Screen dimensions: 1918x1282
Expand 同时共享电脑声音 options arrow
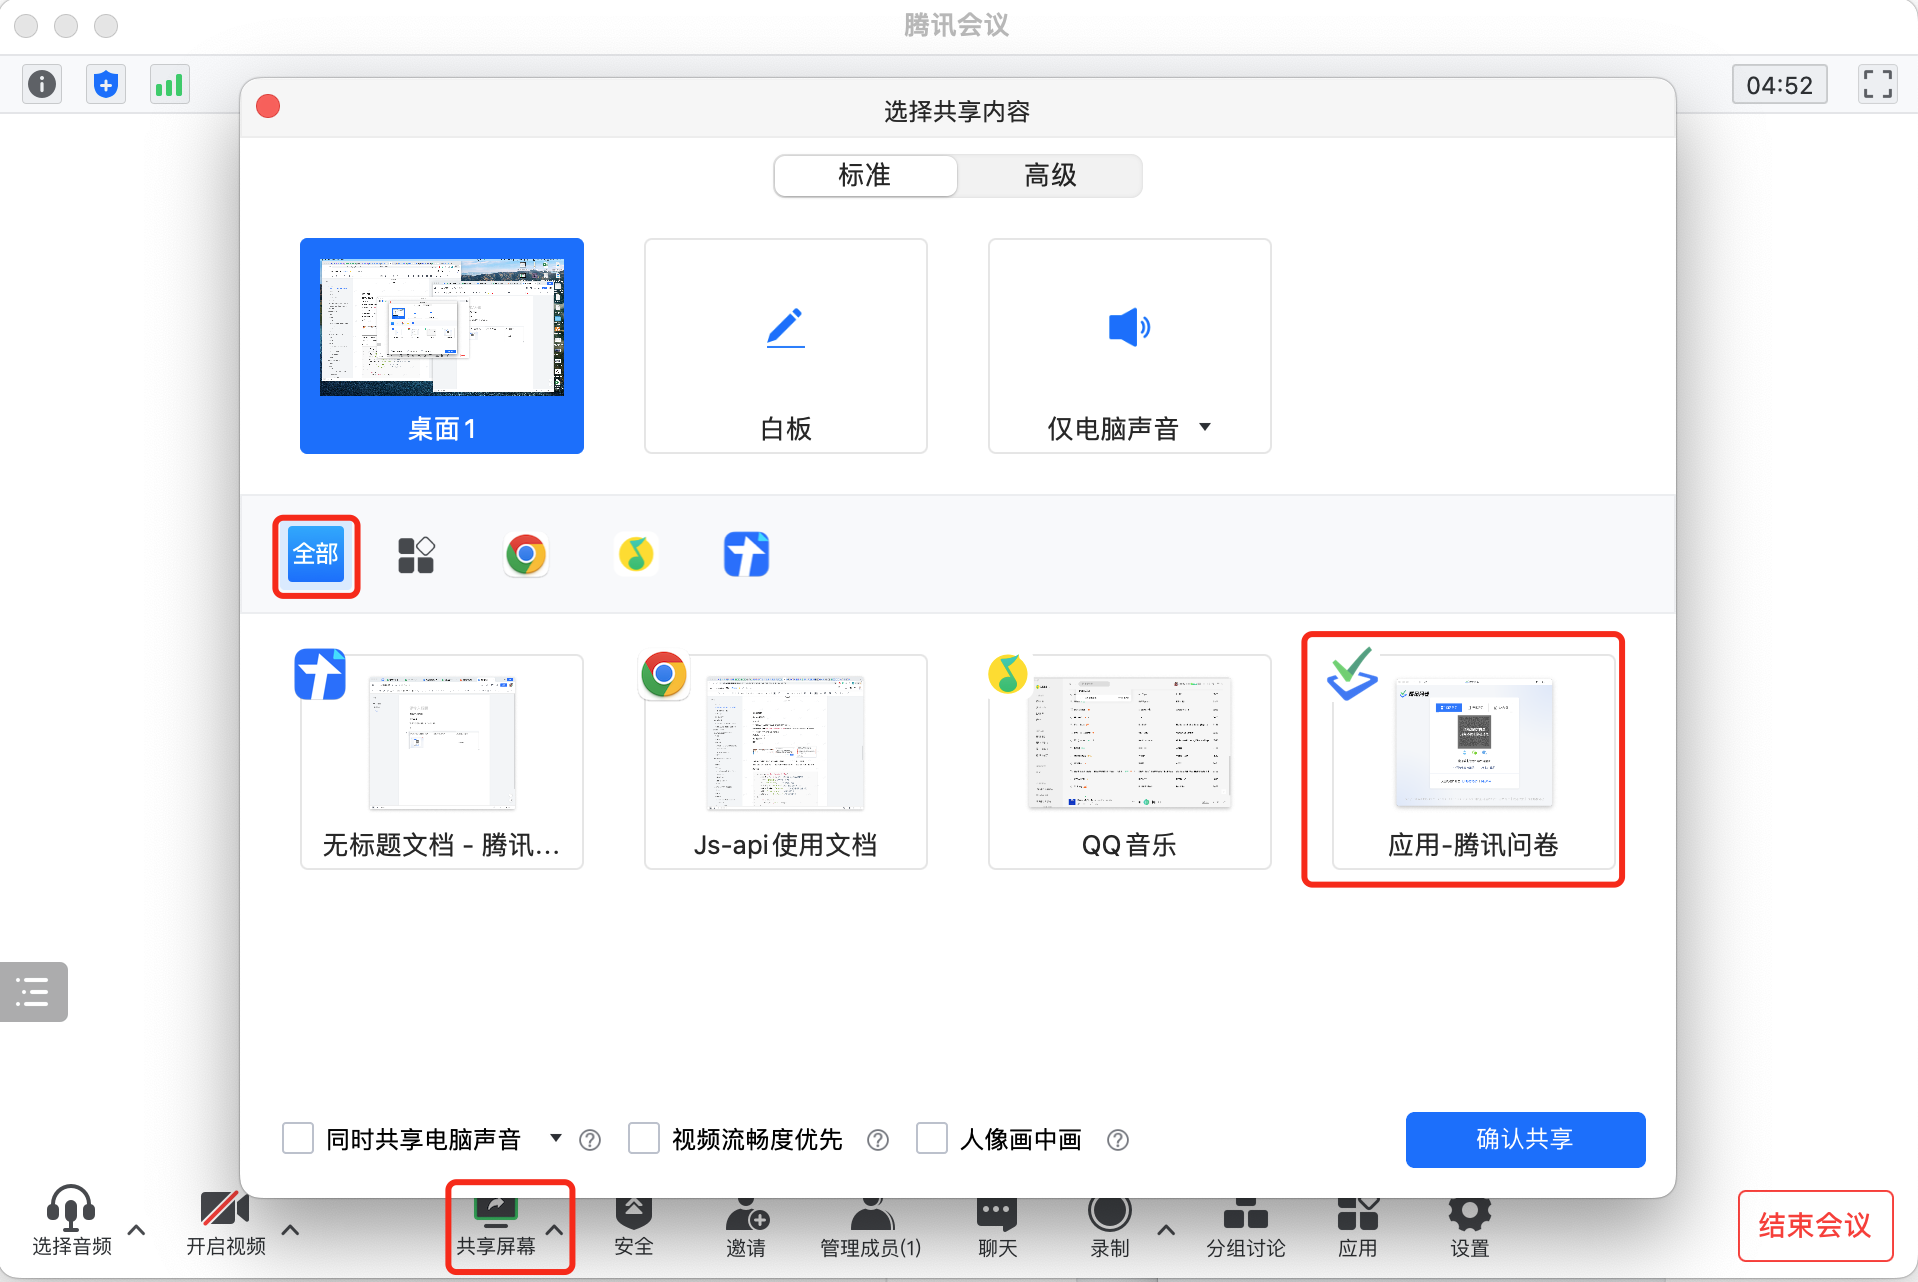tap(556, 1139)
